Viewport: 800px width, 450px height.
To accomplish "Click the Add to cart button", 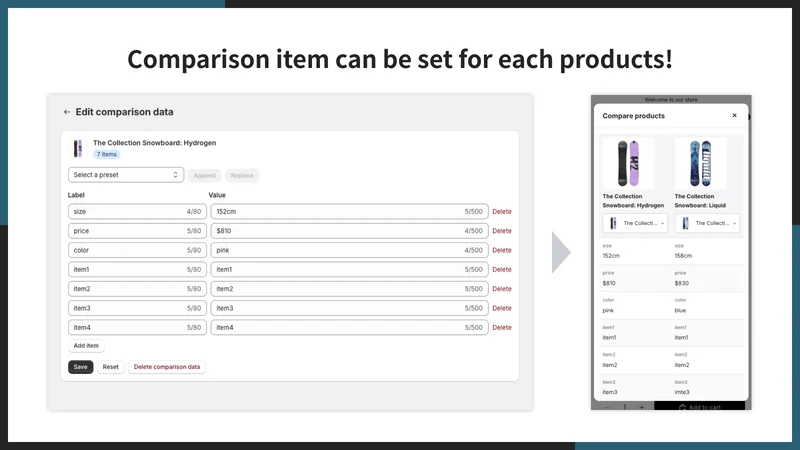I will [699, 407].
